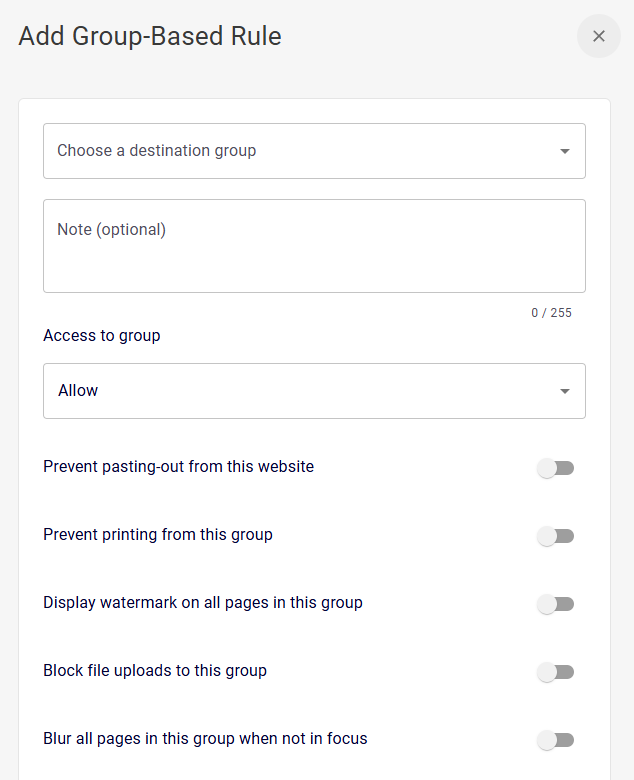This screenshot has width=634, height=780.
Task: Click the Blur all pages when not in focus label
Action: pyautogui.click(x=205, y=739)
